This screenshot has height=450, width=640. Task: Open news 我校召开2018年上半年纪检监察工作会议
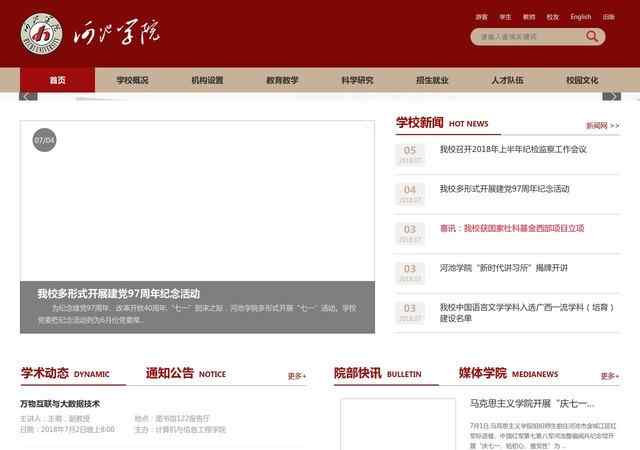pos(513,149)
